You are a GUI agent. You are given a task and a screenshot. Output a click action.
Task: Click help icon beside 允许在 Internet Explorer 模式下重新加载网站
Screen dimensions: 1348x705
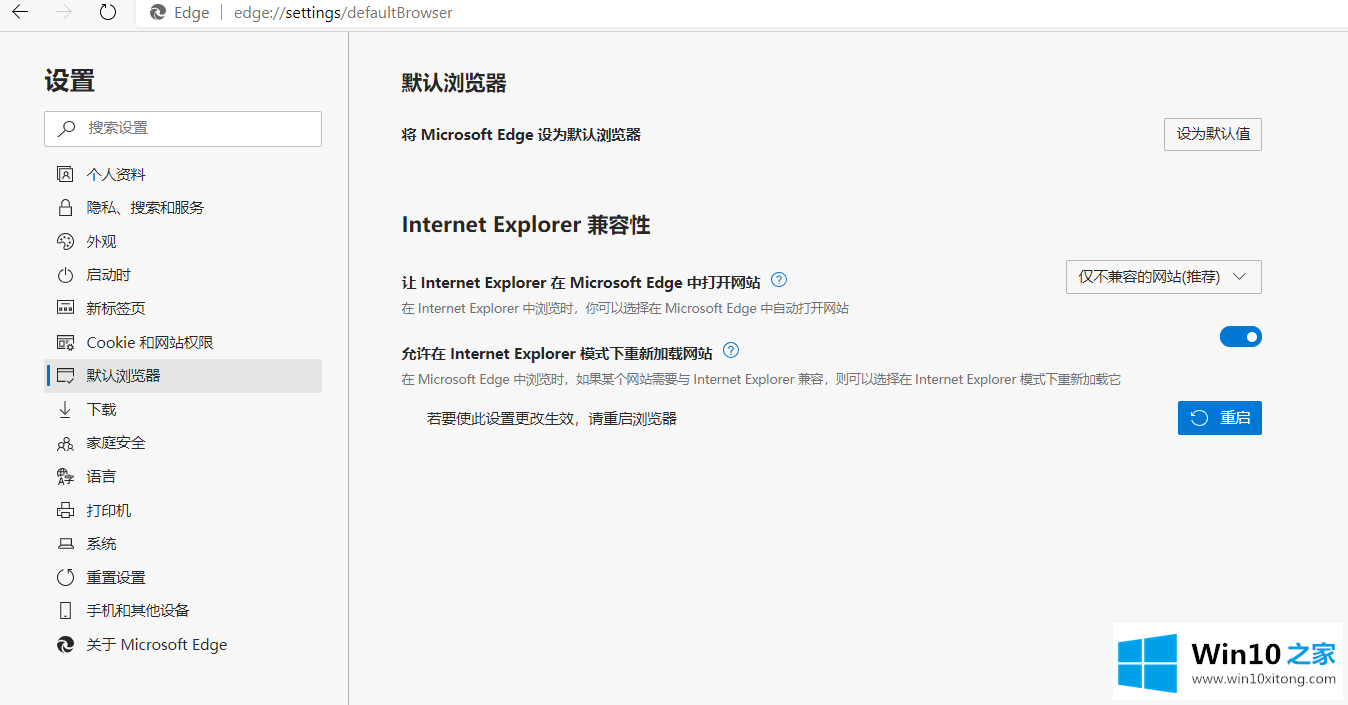[731, 351]
